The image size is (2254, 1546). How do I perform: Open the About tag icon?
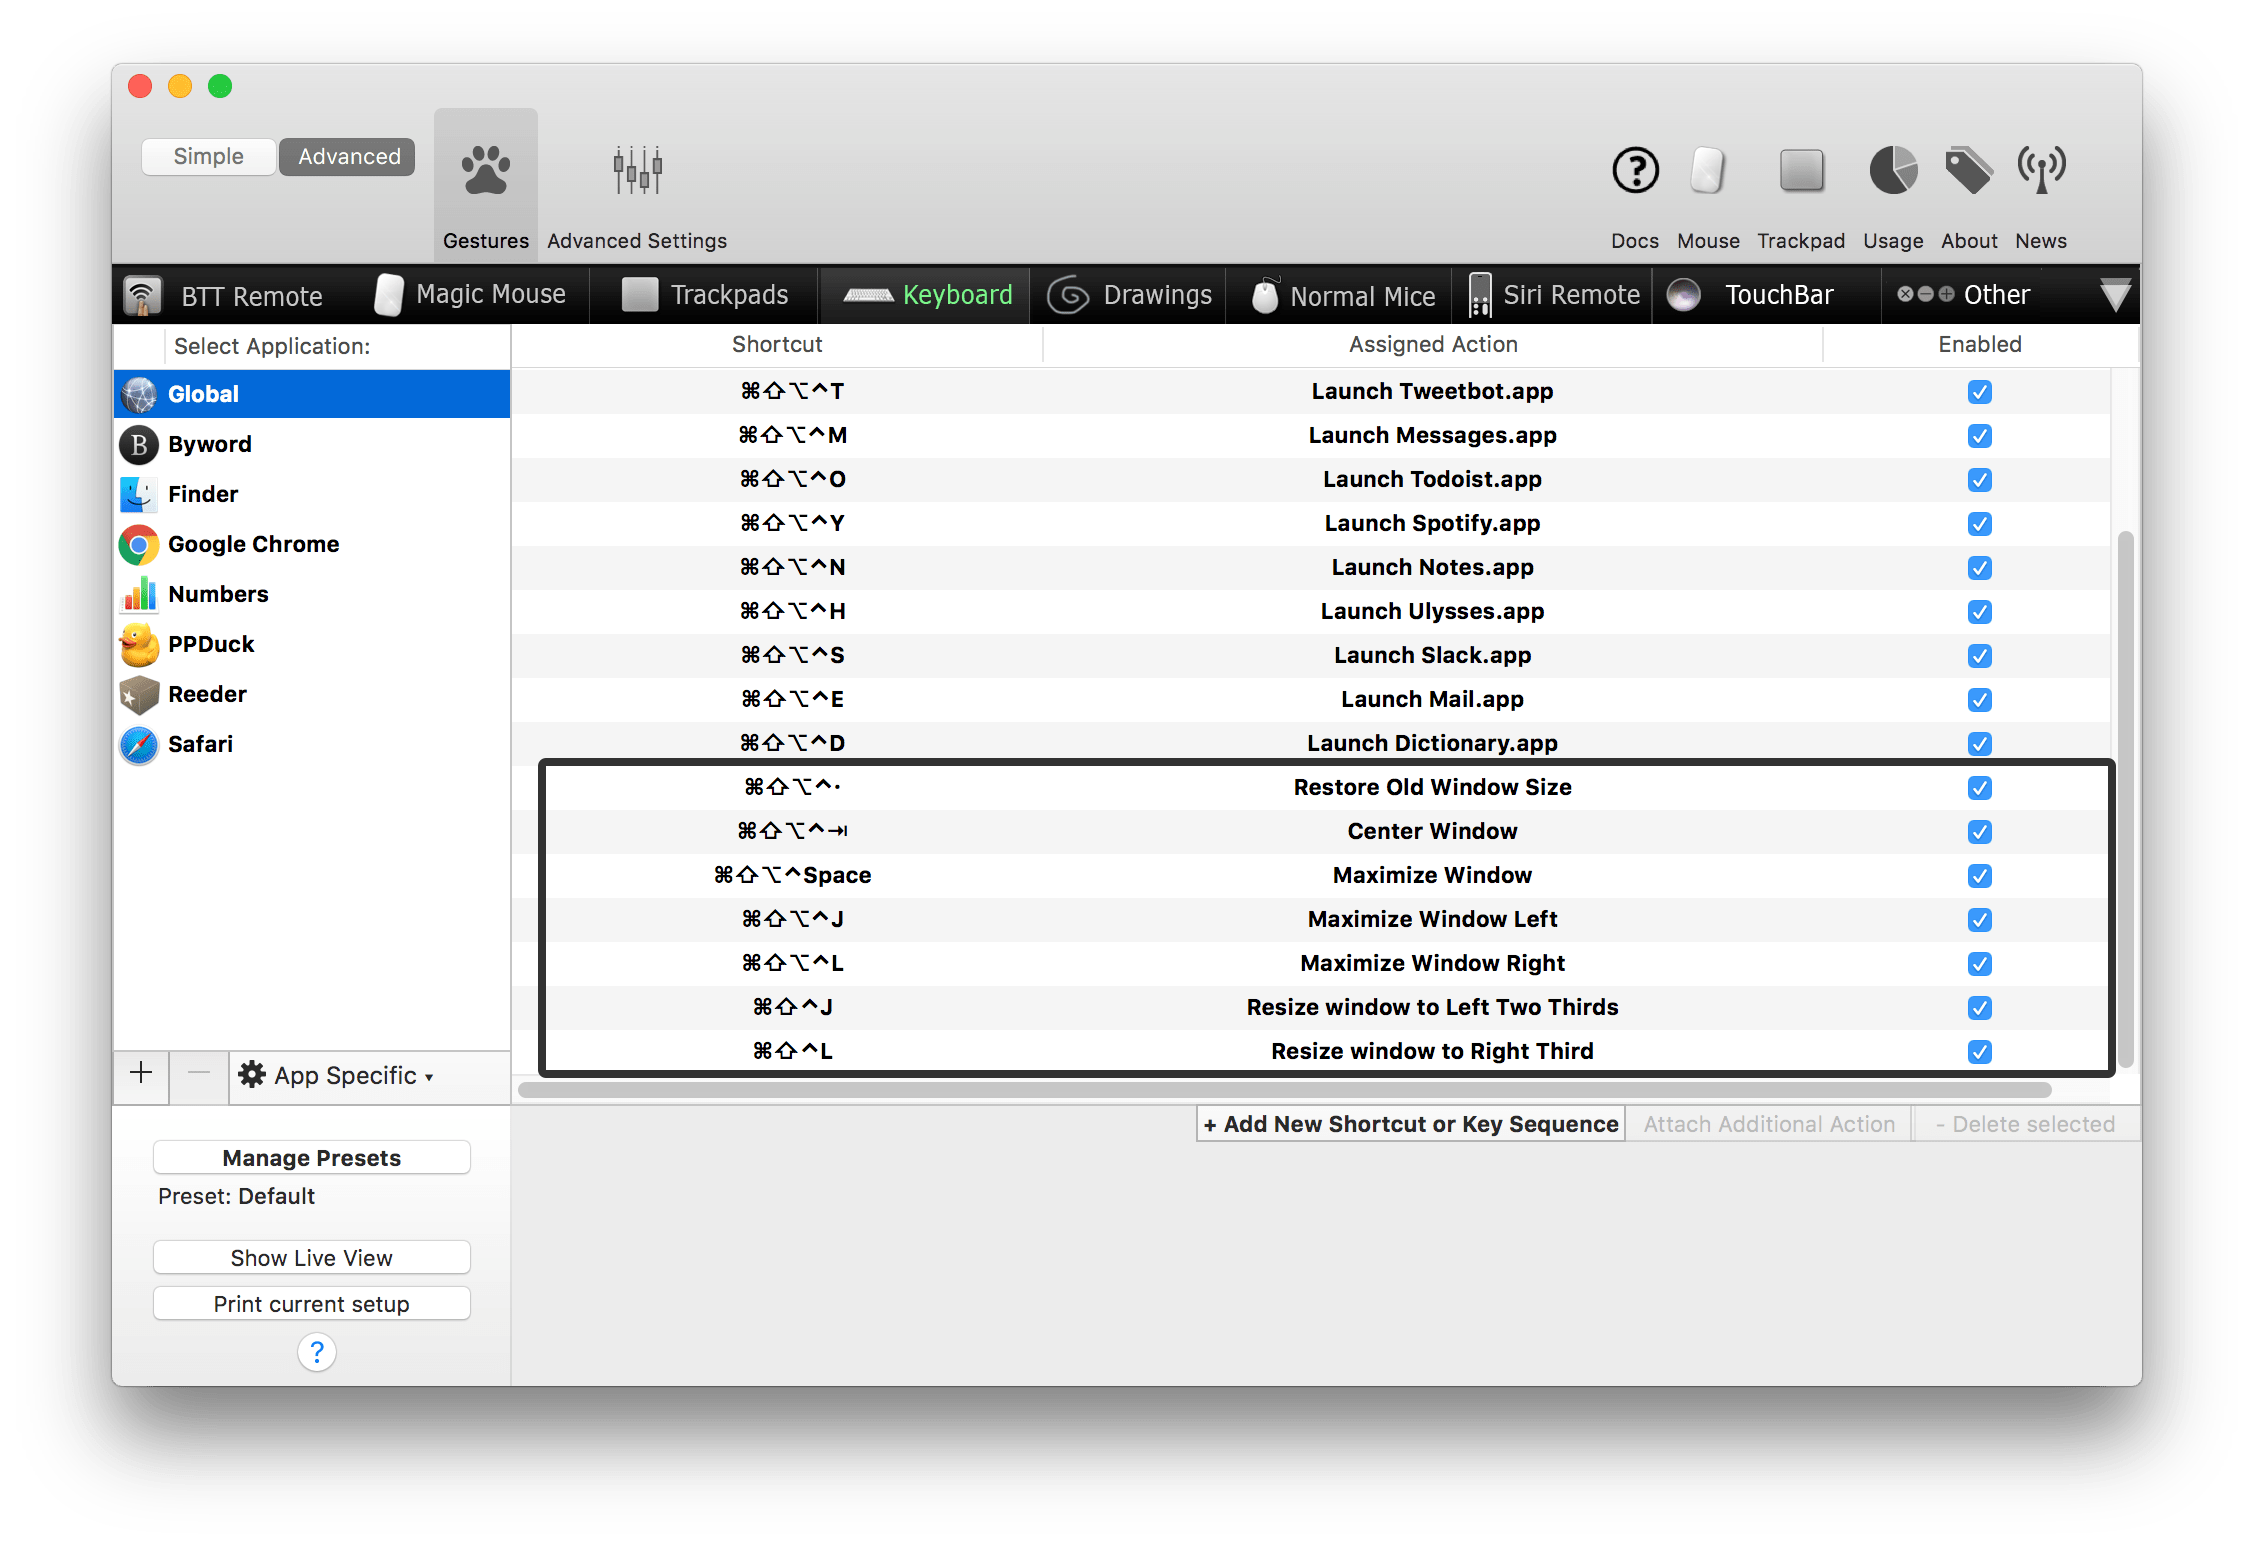(x=1968, y=171)
